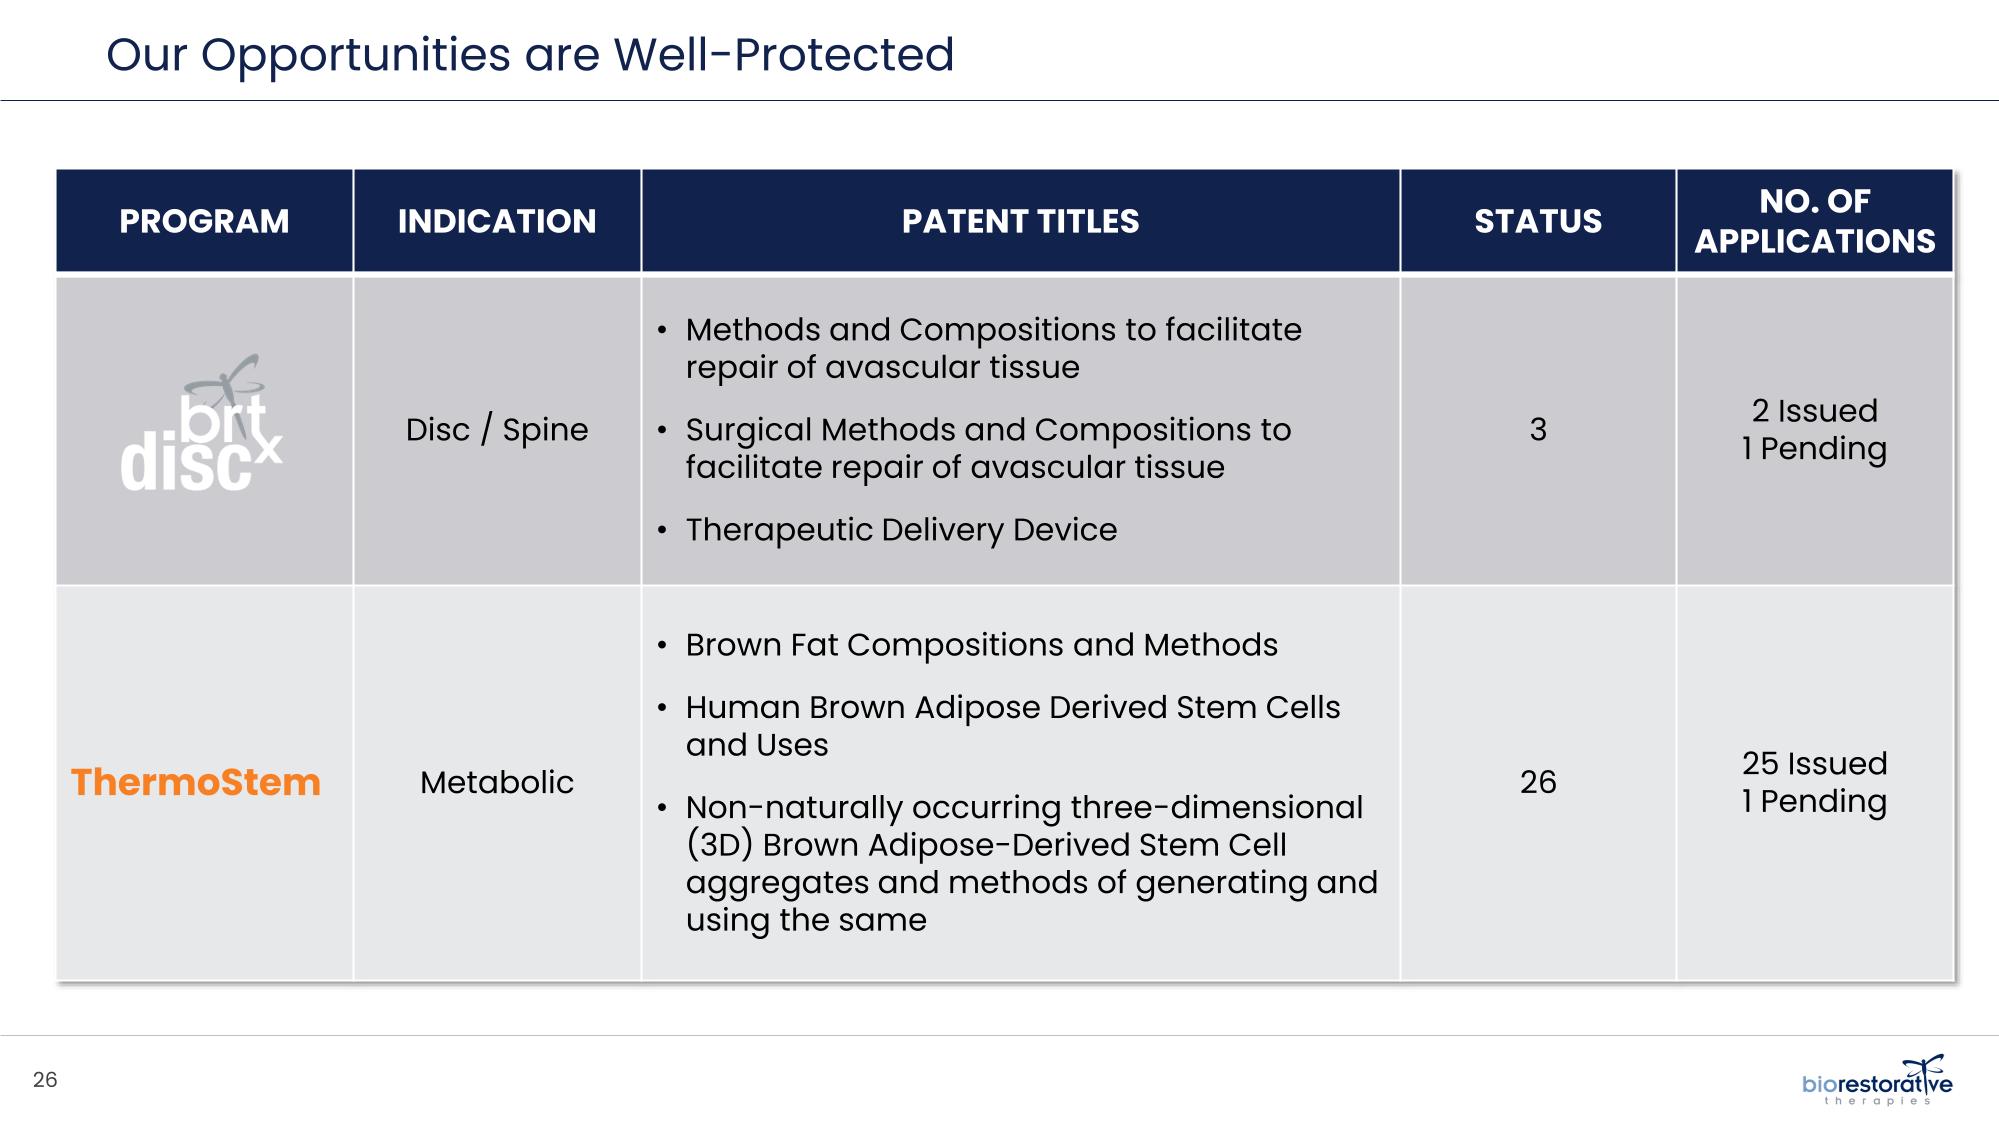Select the INDICATION column header
This screenshot has width=1999, height=1125.
tap(497, 221)
